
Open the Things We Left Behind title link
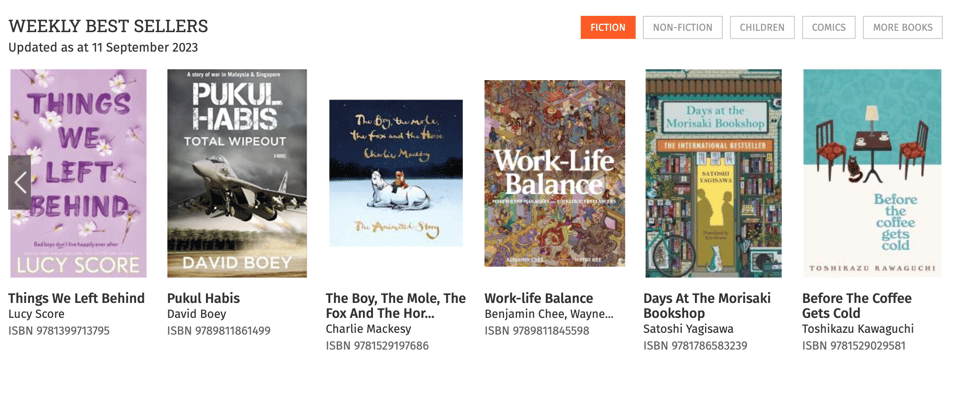click(x=77, y=298)
